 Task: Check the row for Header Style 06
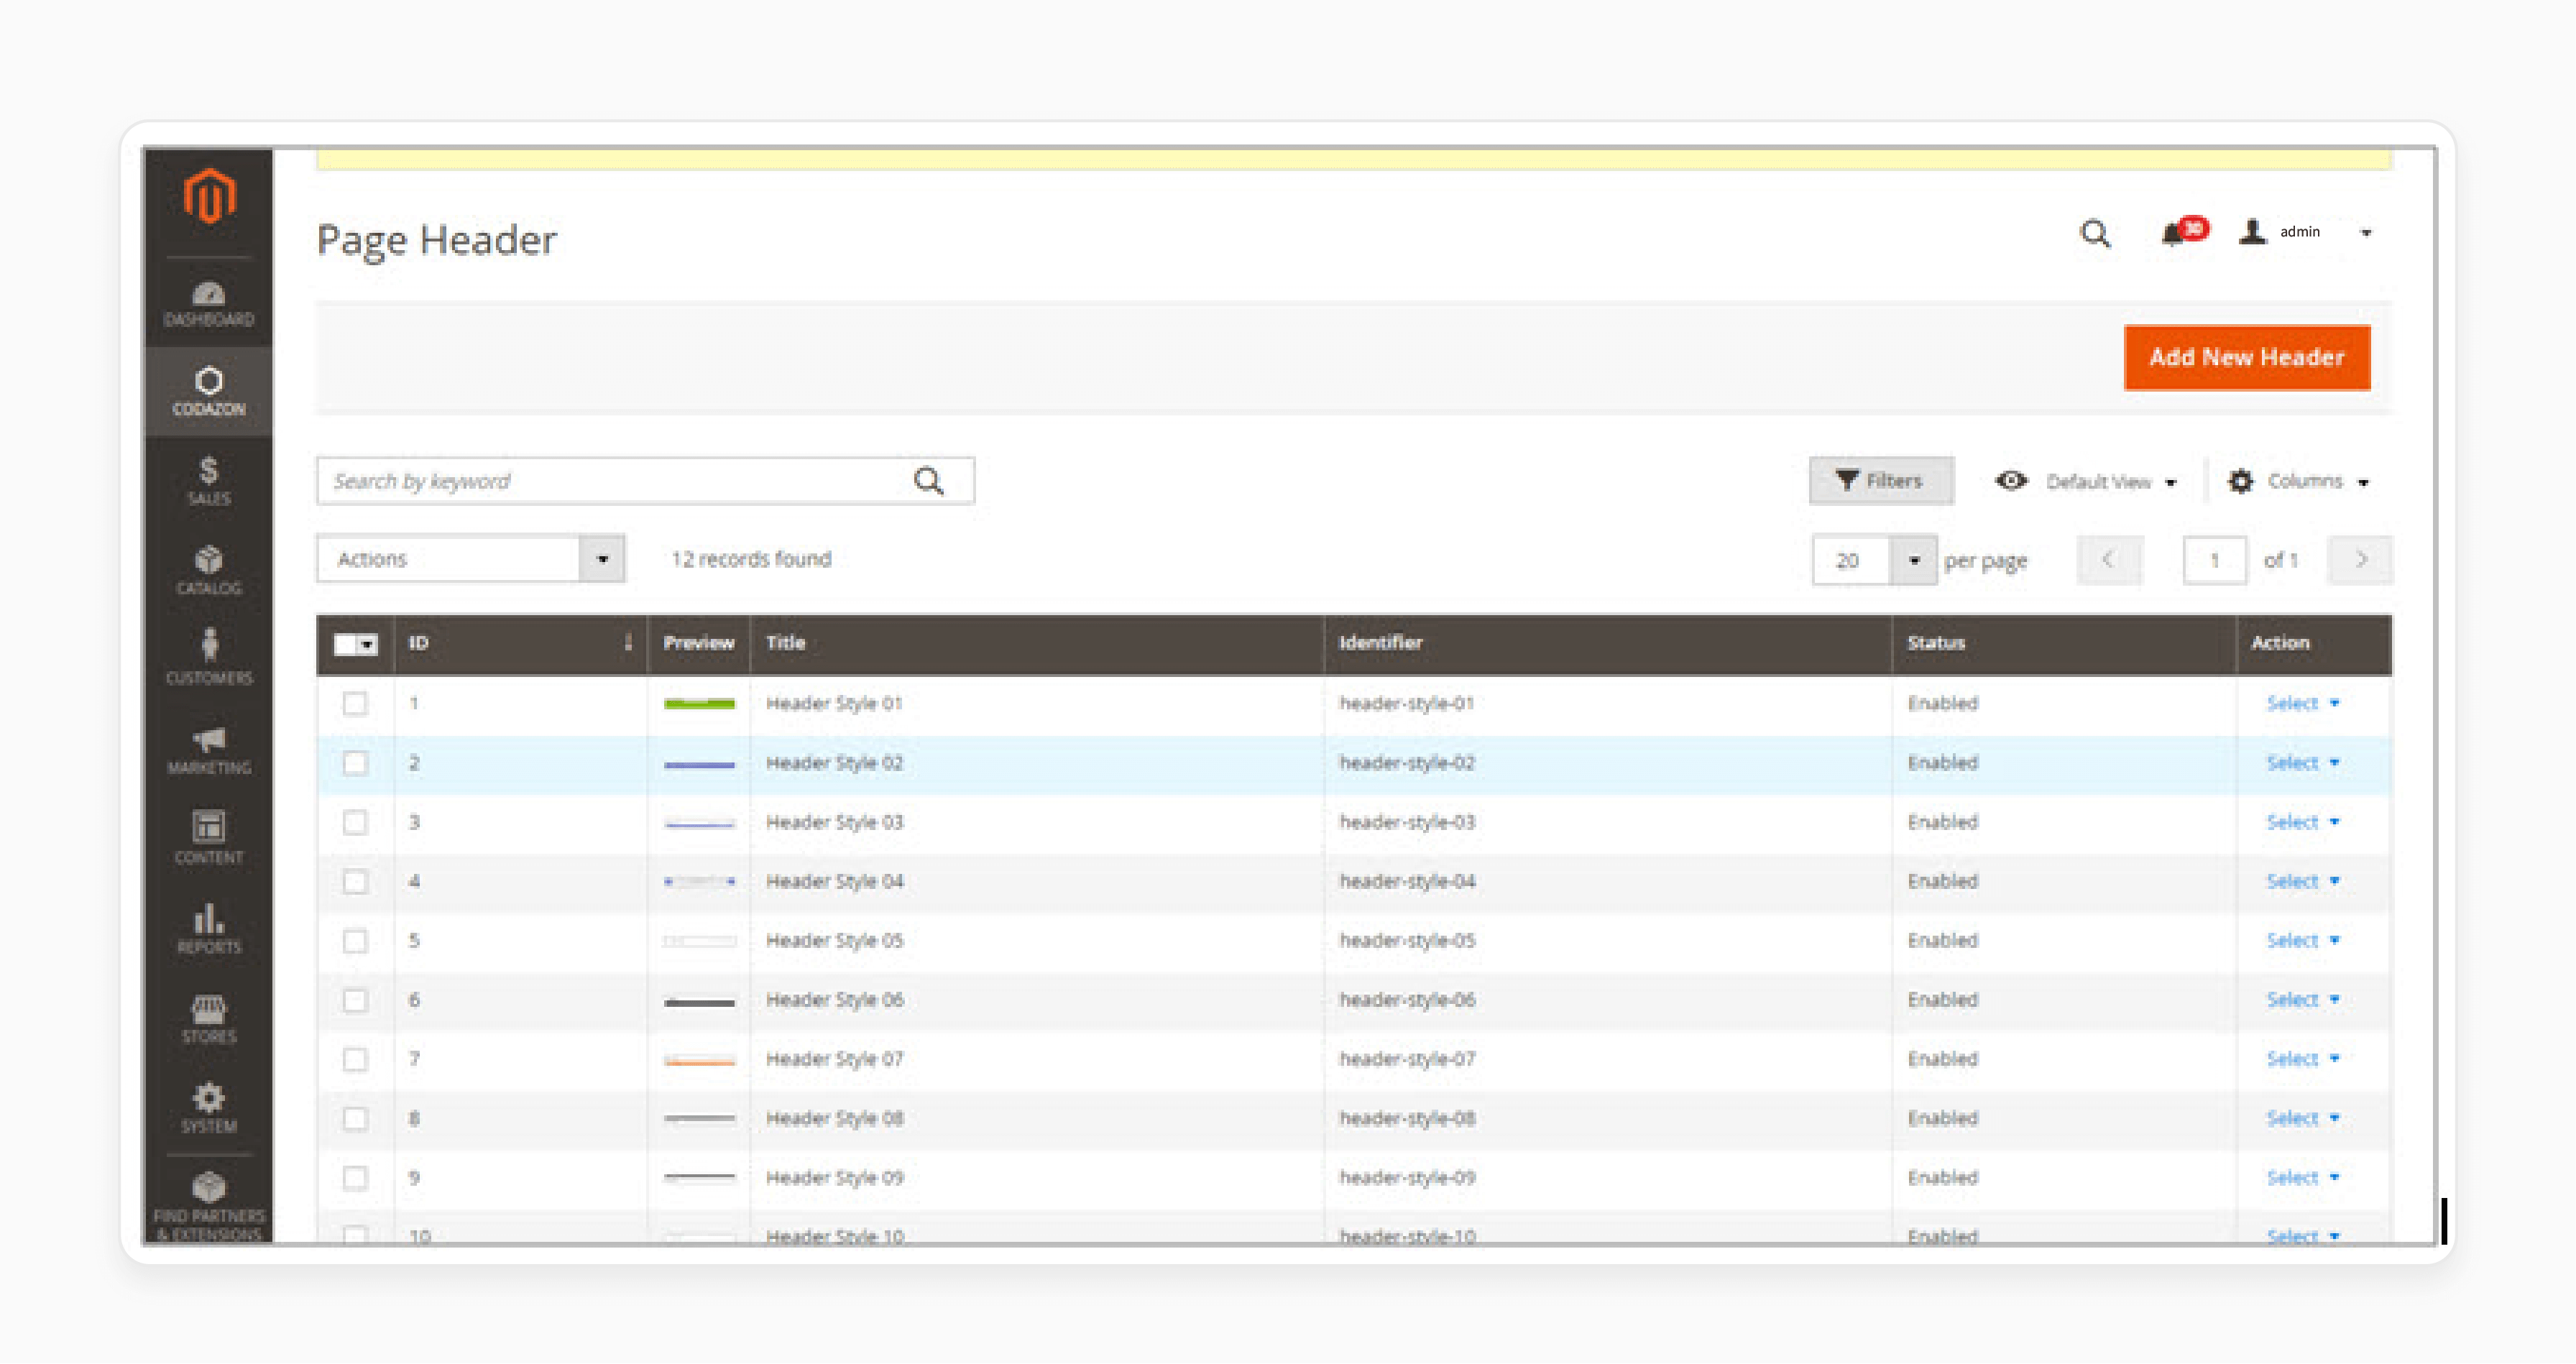pyautogui.click(x=354, y=1001)
